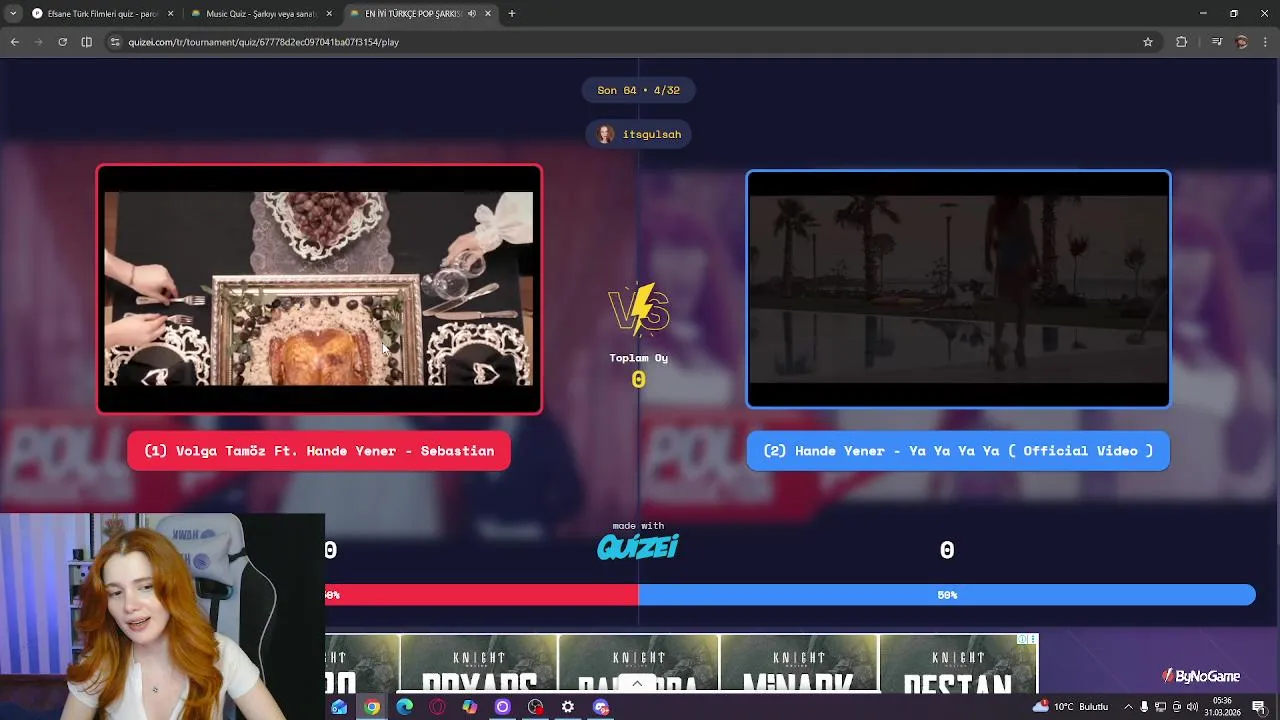Open the Extensions puzzle icon

click(x=1182, y=42)
